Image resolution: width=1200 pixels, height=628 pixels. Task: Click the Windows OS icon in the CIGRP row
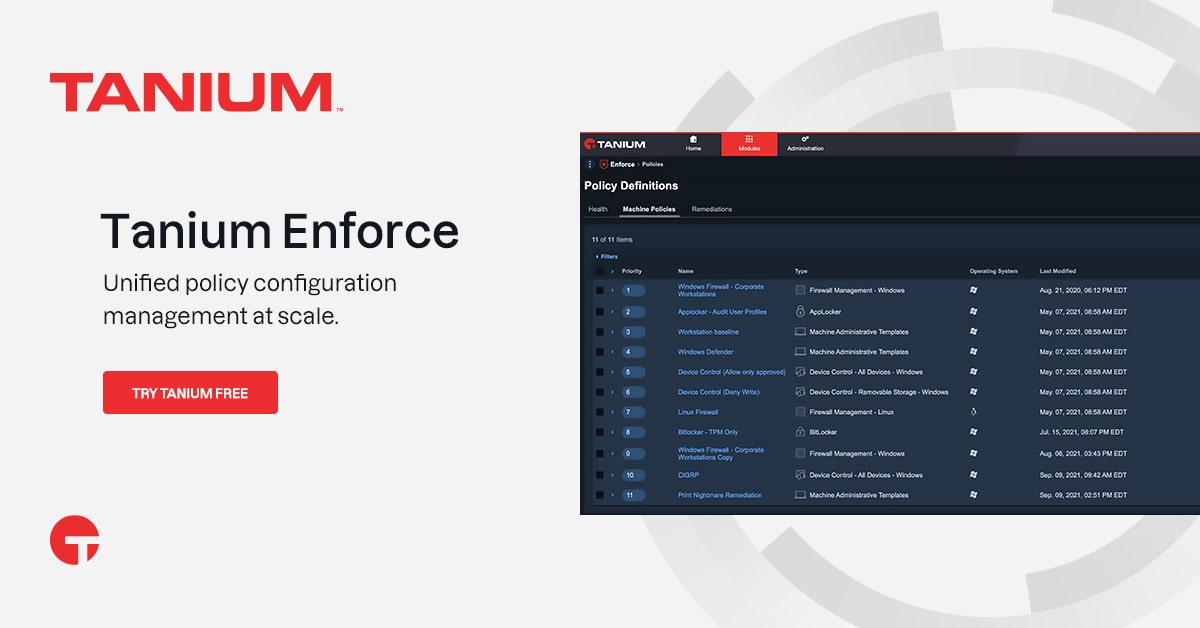coord(973,474)
